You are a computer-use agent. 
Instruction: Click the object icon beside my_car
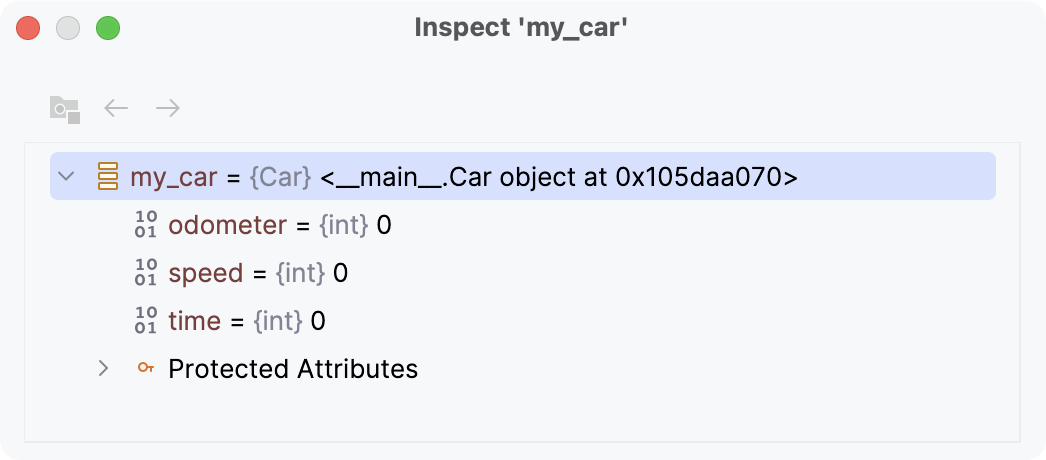coord(108,177)
